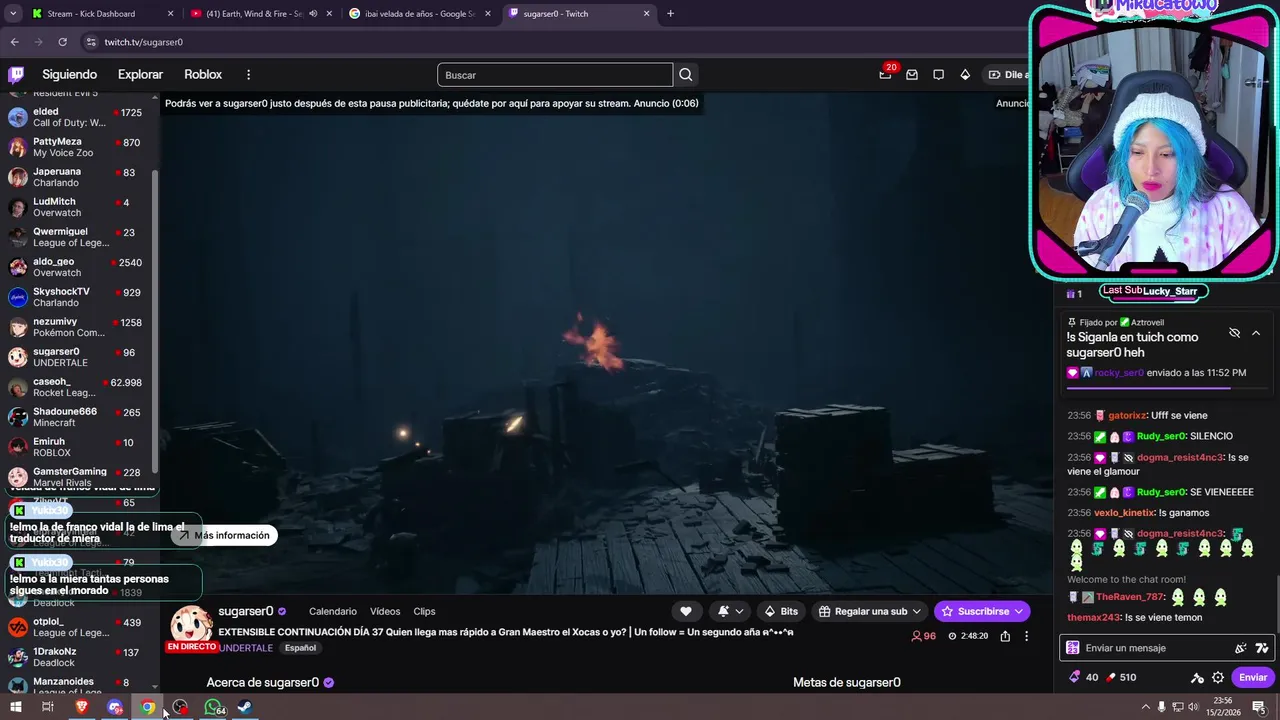Click Roblox in the top navigation
Viewport: 1280px width, 720px height.
[x=203, y=75]
